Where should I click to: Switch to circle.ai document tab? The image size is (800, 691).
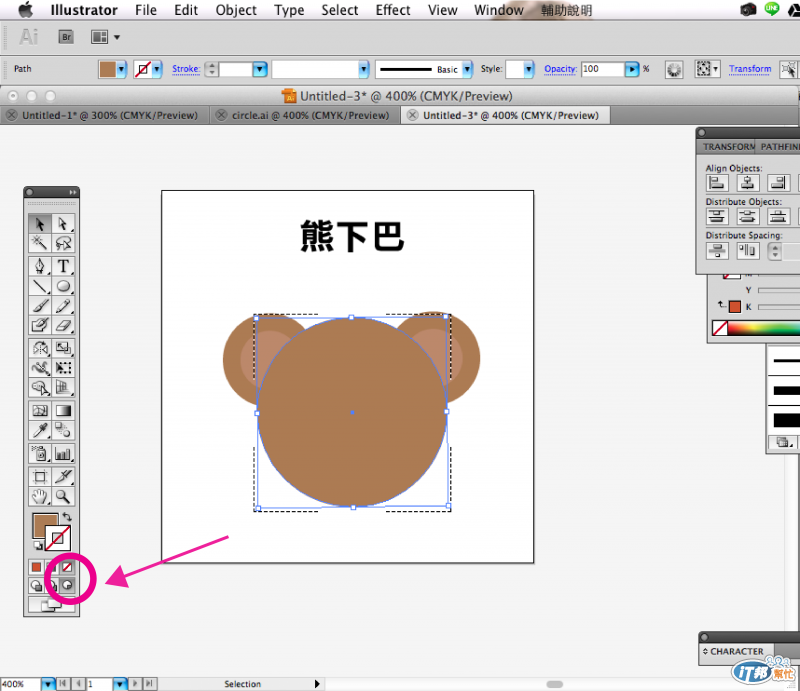309,115
